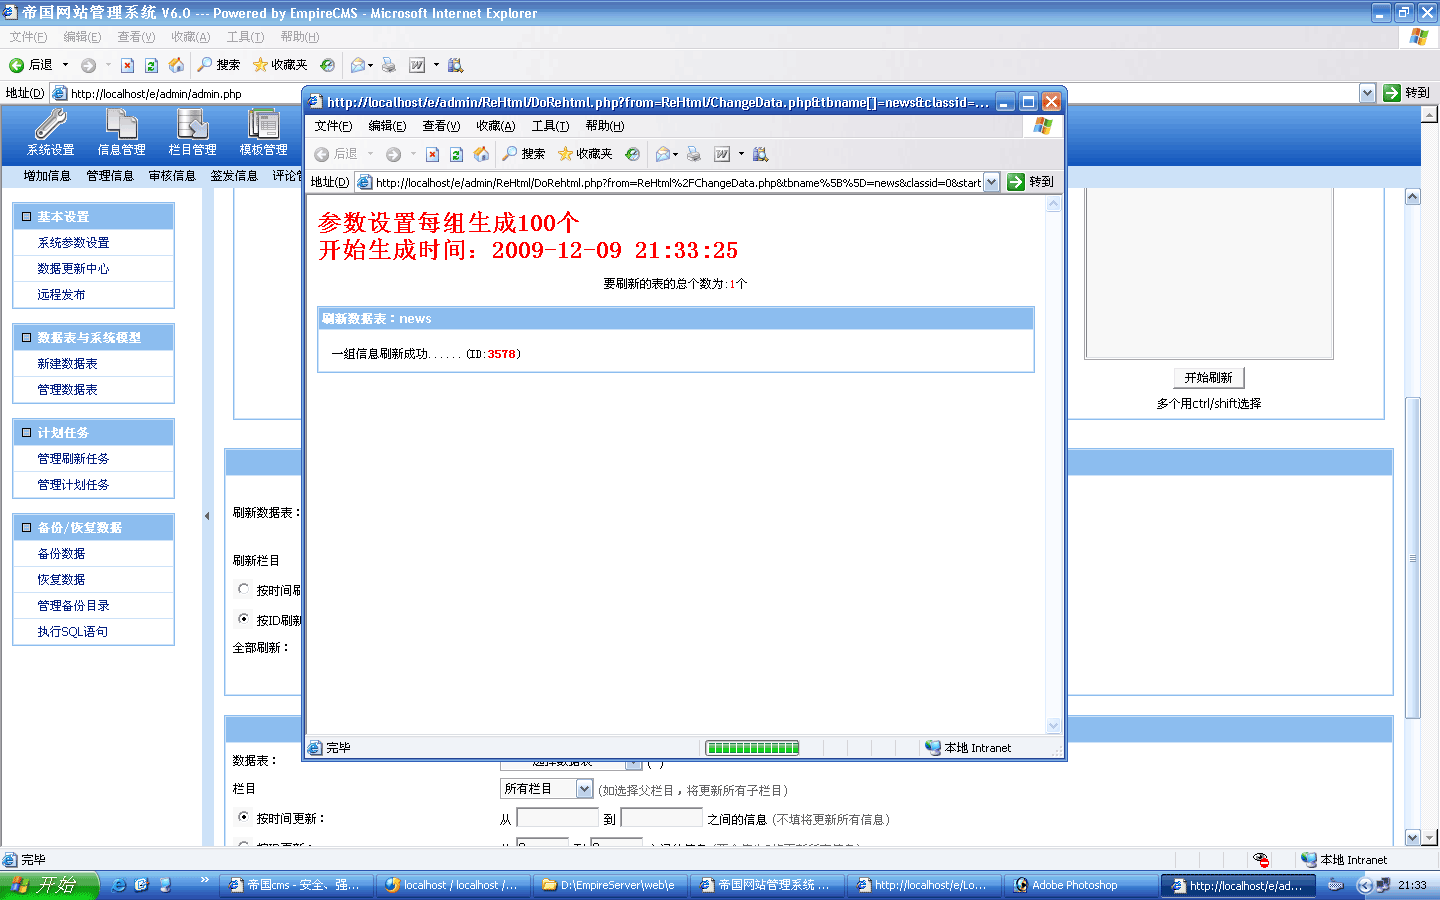Viewport: 1440px width, 900px height.
Task: Click the popup window's stop icon
Action: click(432, 154)
